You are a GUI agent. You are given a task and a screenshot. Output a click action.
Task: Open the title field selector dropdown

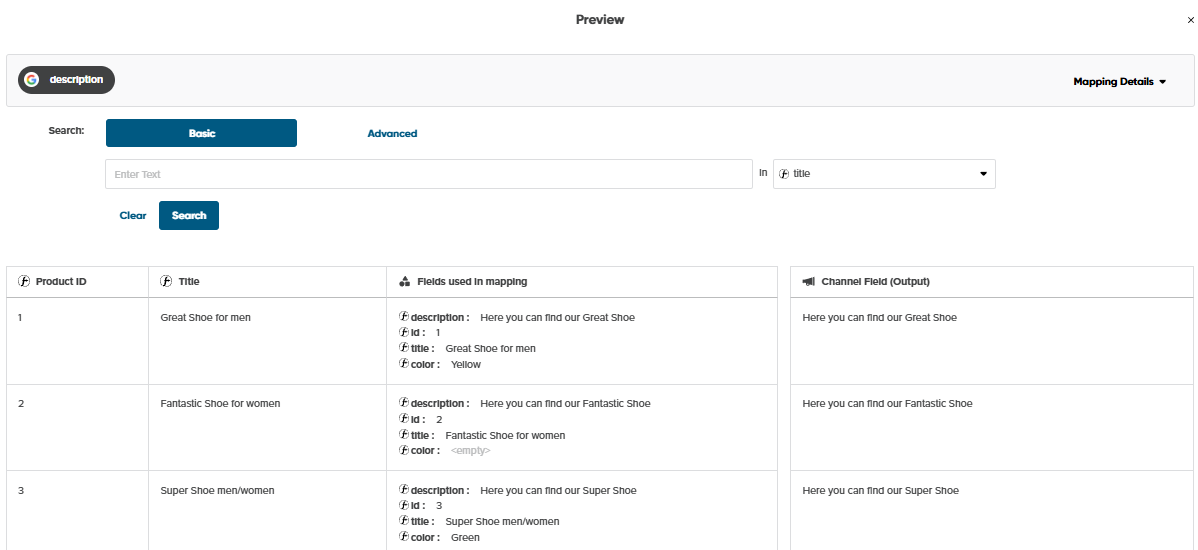(884, 174)
